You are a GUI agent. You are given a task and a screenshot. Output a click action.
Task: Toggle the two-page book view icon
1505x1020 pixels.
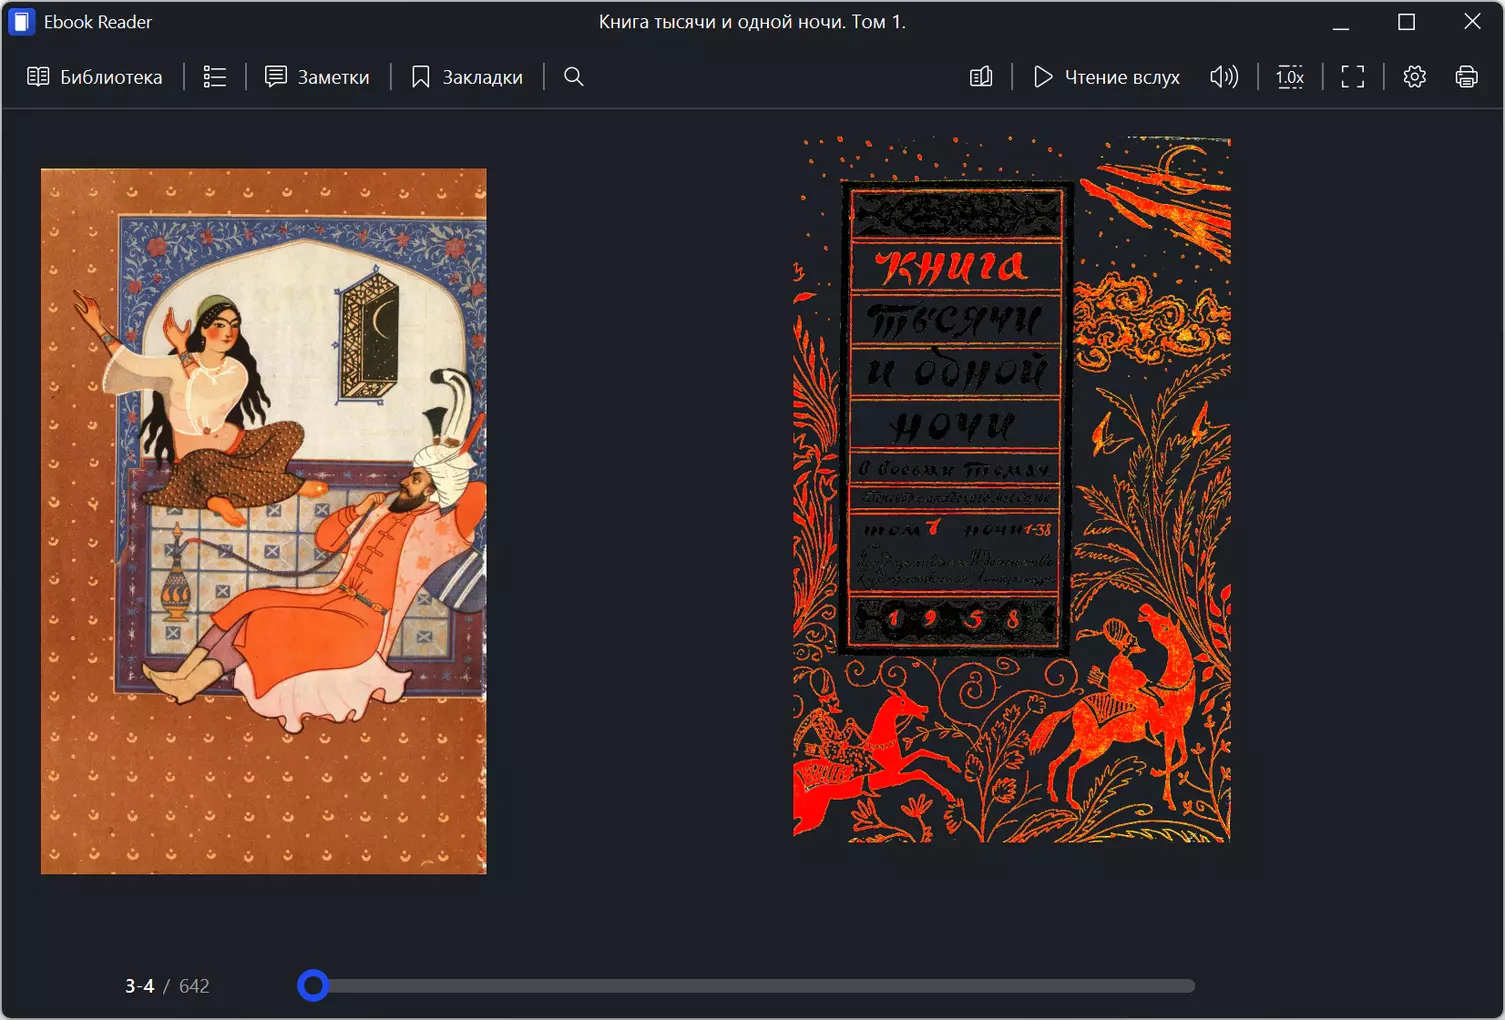pos(981,77)
